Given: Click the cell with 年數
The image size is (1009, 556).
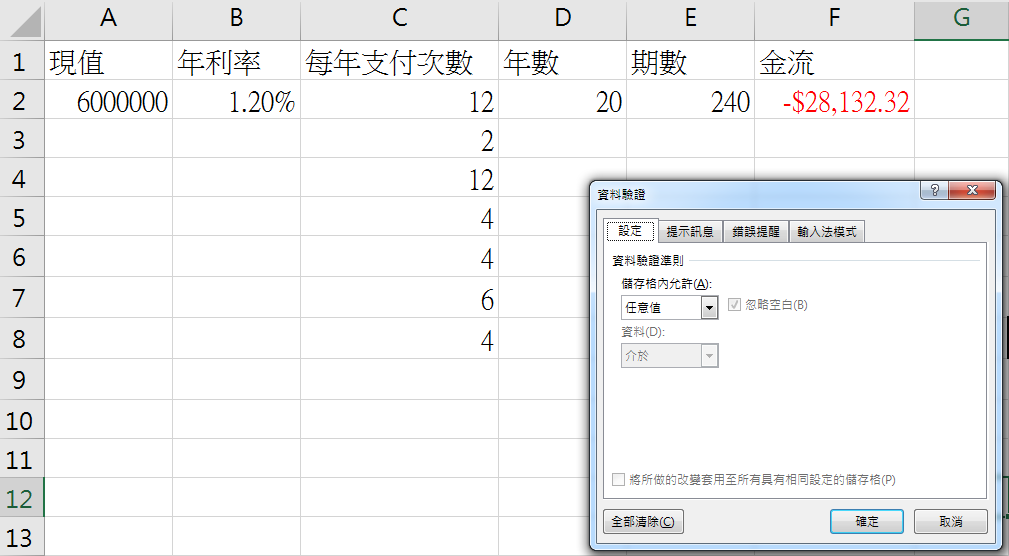Looking at the screenshot, I should point(562,62).
